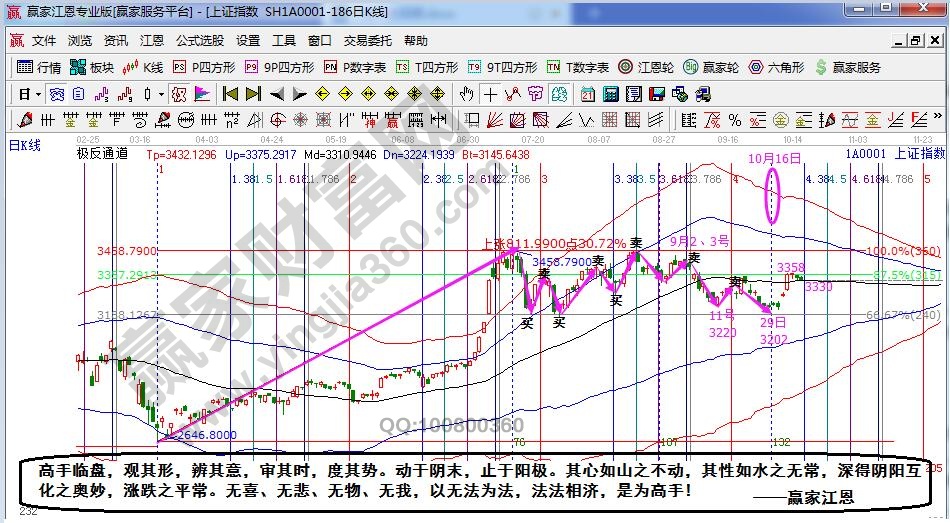Jump to first bar arrow icon
This screenshot has height=523, width=950.
(230, 94)
